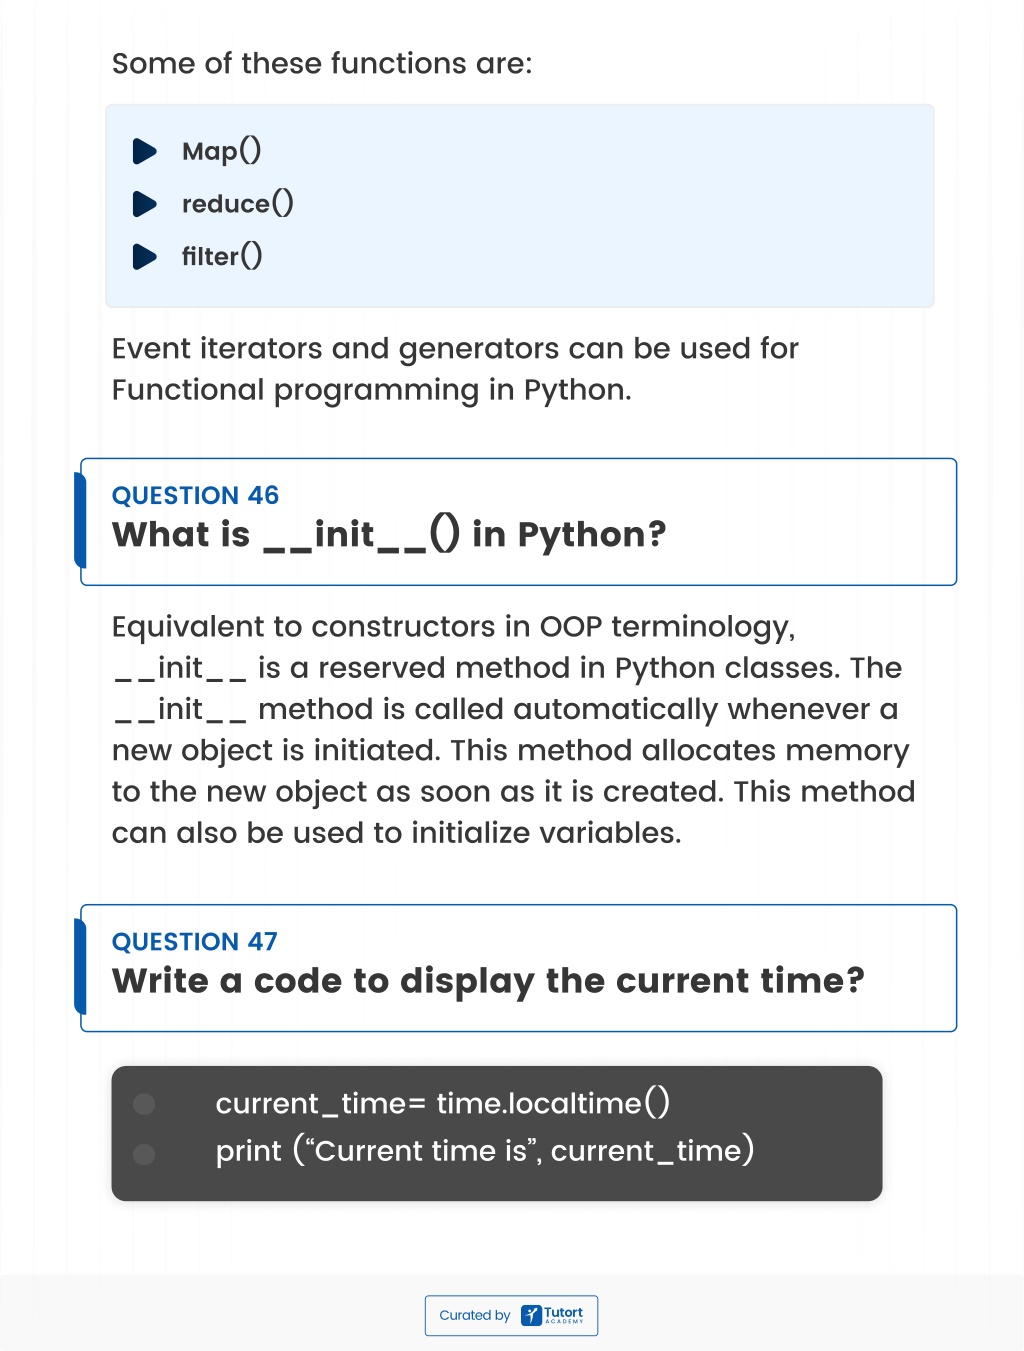Viewport: 1024px width, 1351px height.
Task: Select the reduce() list item text
Action: click(x=238, y=204)
